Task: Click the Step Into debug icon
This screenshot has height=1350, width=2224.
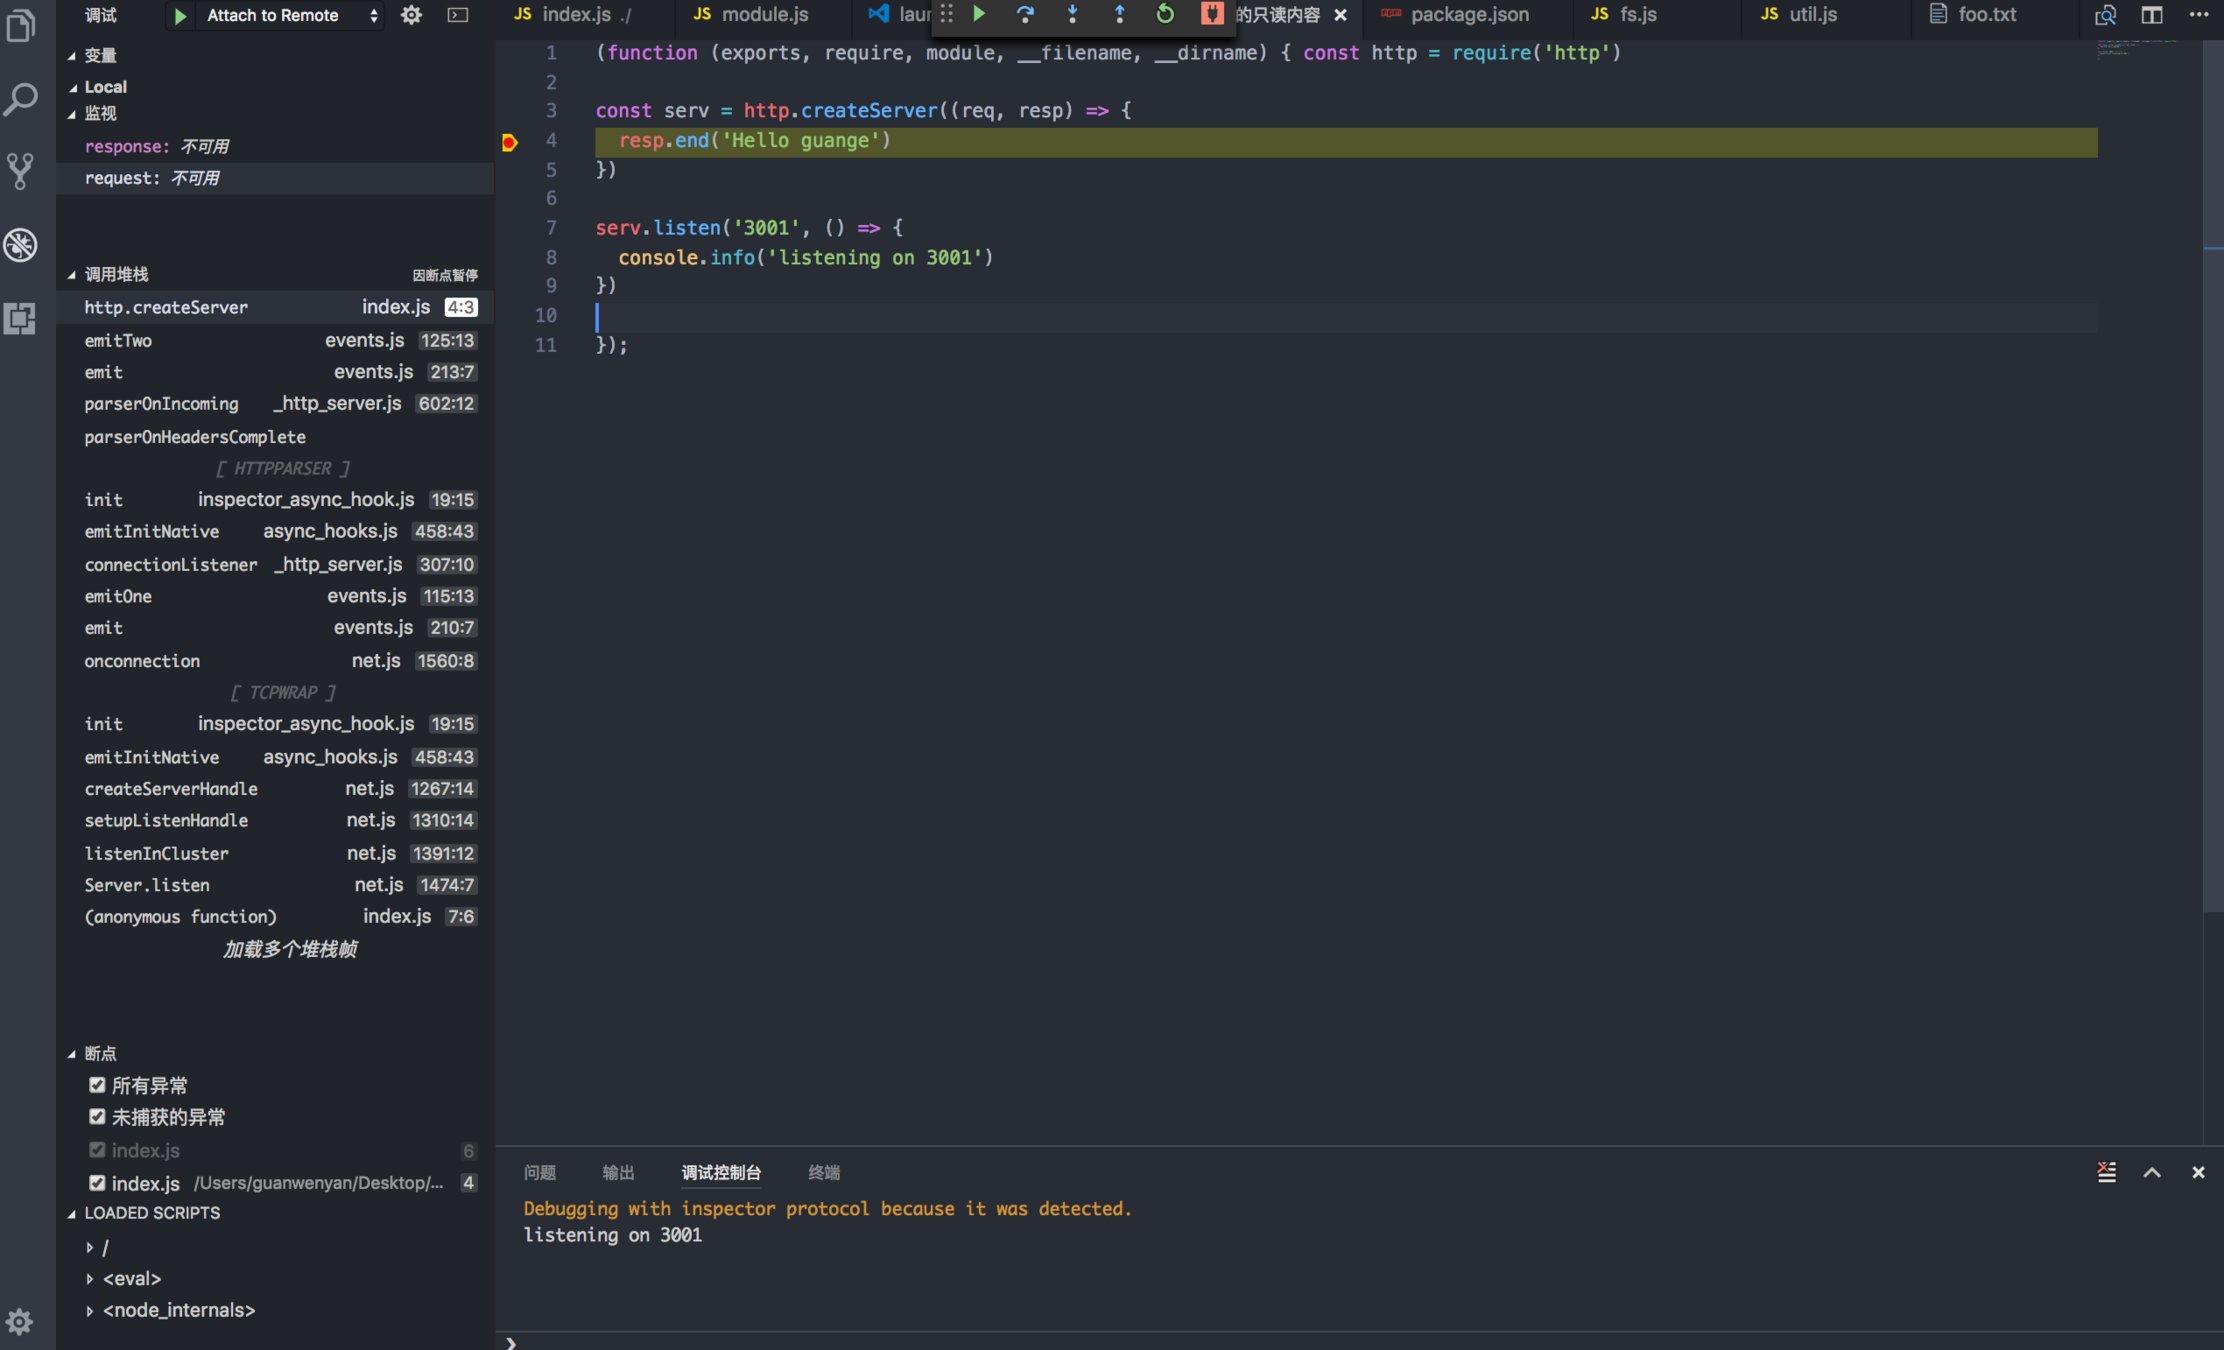Action: tap(1072, 14)
